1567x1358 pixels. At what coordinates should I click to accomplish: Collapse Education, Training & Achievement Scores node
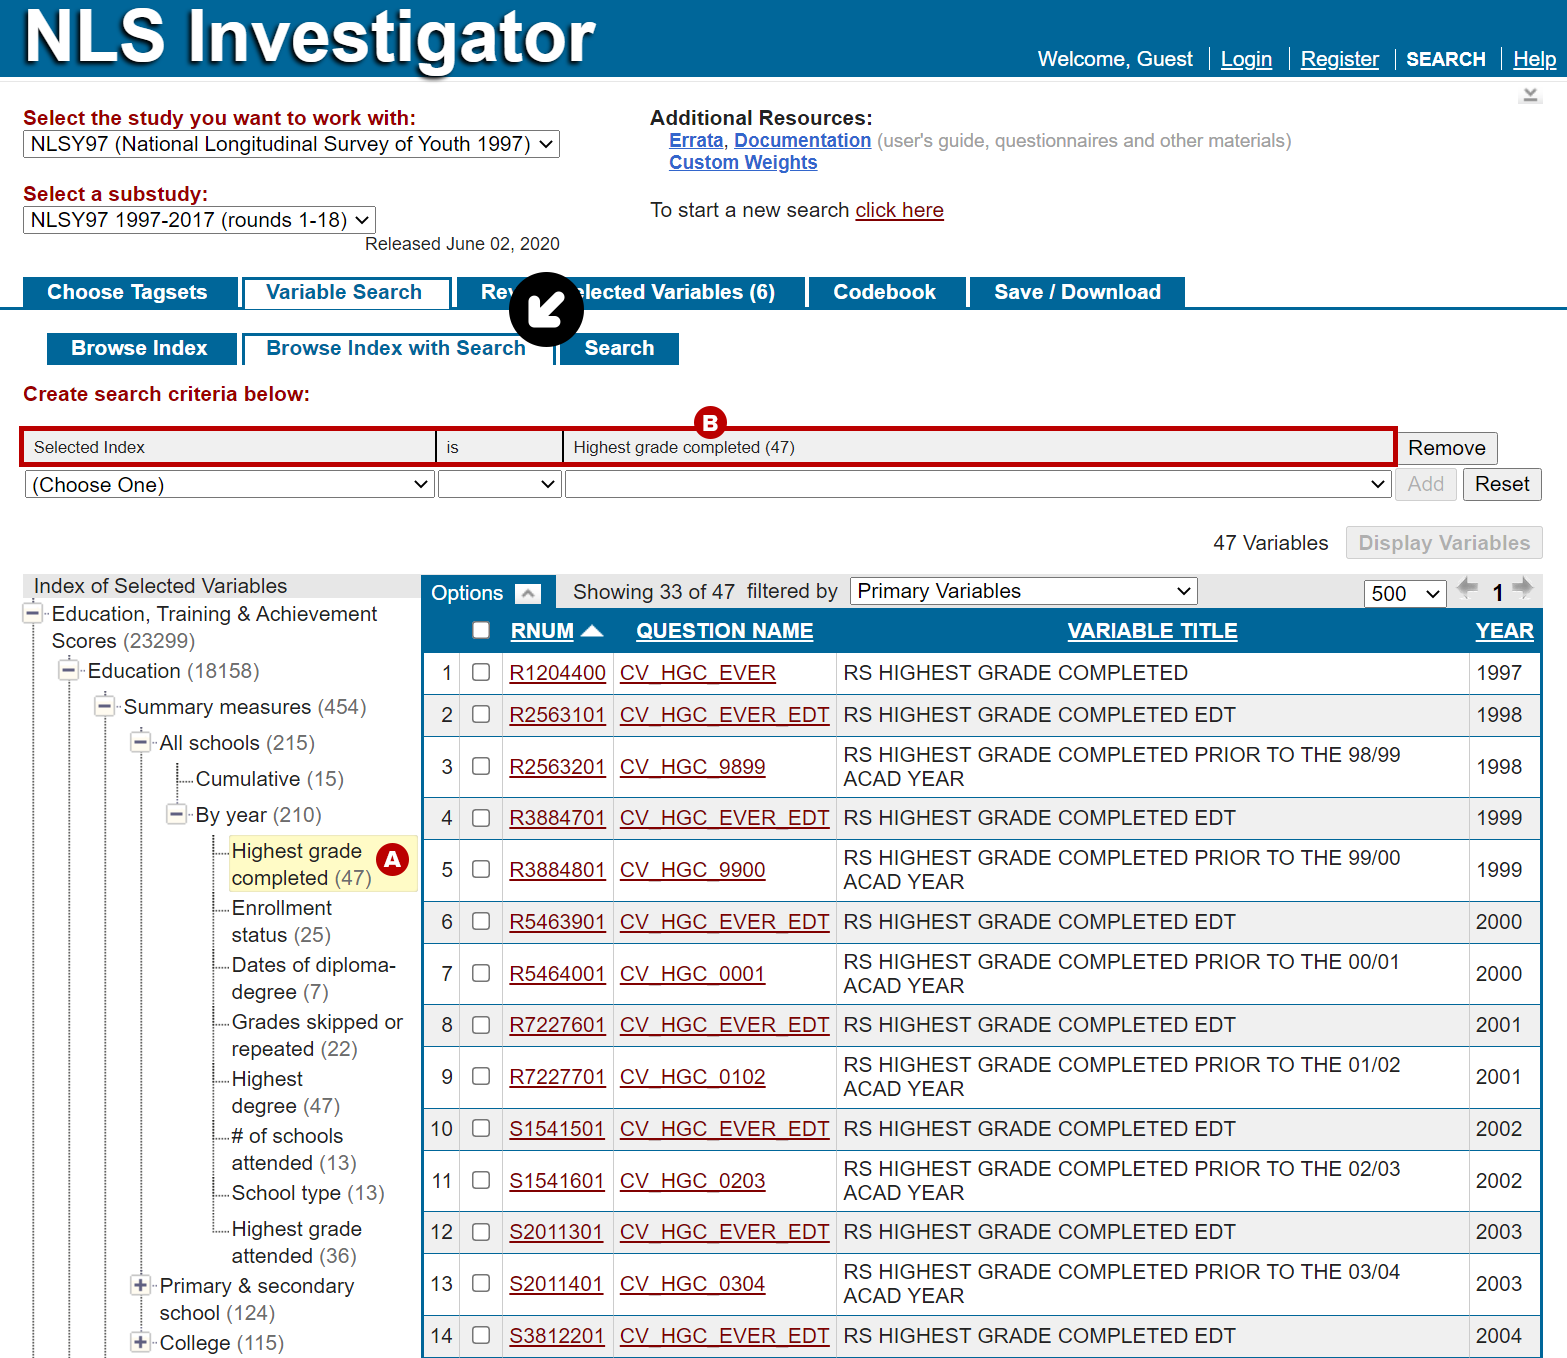coord(33,613)
